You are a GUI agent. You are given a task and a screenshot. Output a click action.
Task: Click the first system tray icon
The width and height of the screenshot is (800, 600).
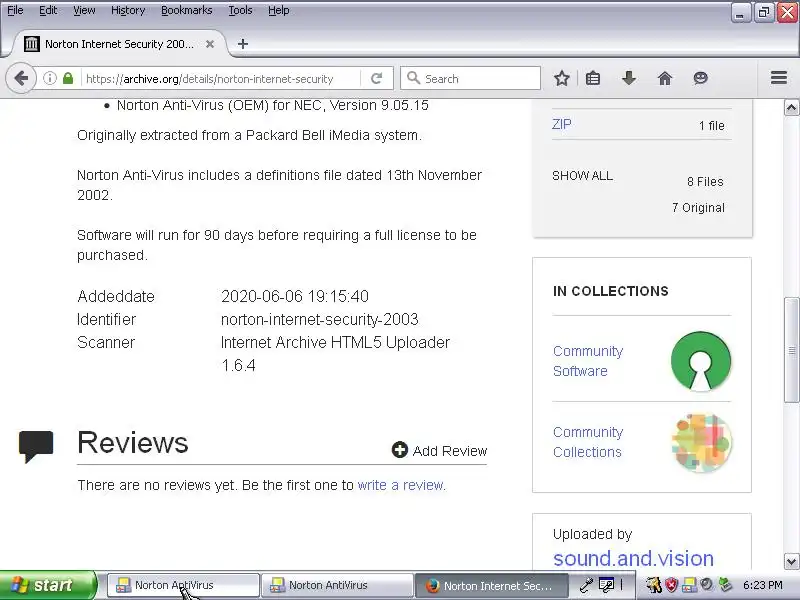654,585
